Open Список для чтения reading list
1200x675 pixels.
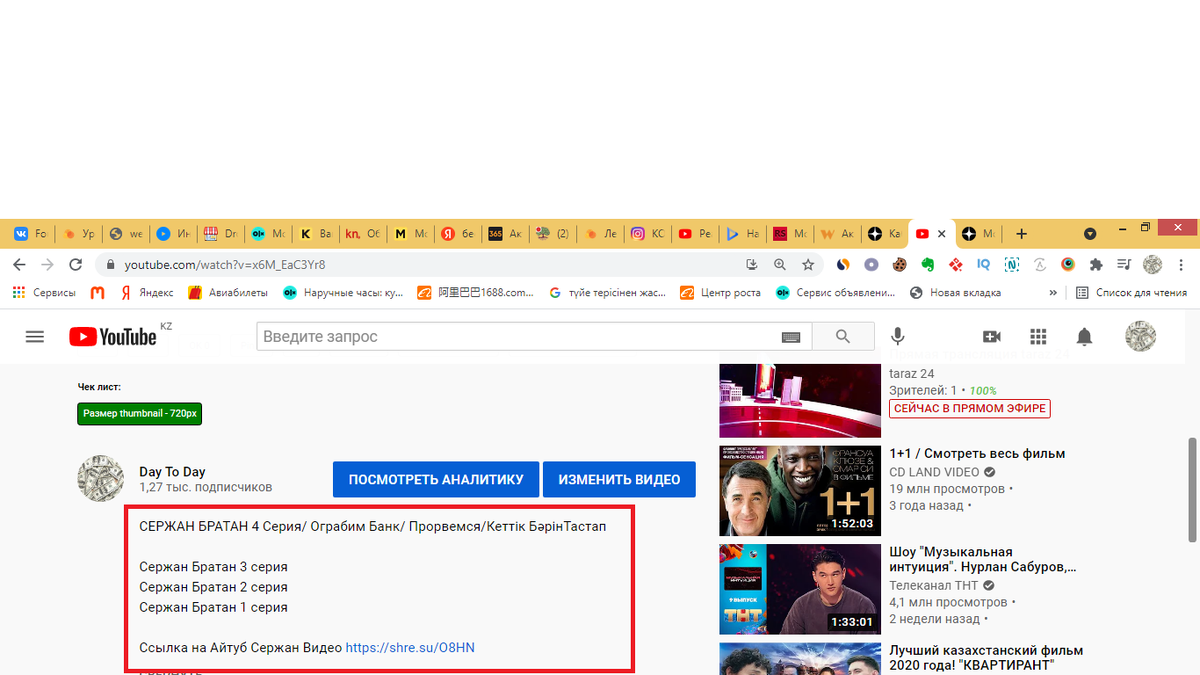pos(1131,293)
